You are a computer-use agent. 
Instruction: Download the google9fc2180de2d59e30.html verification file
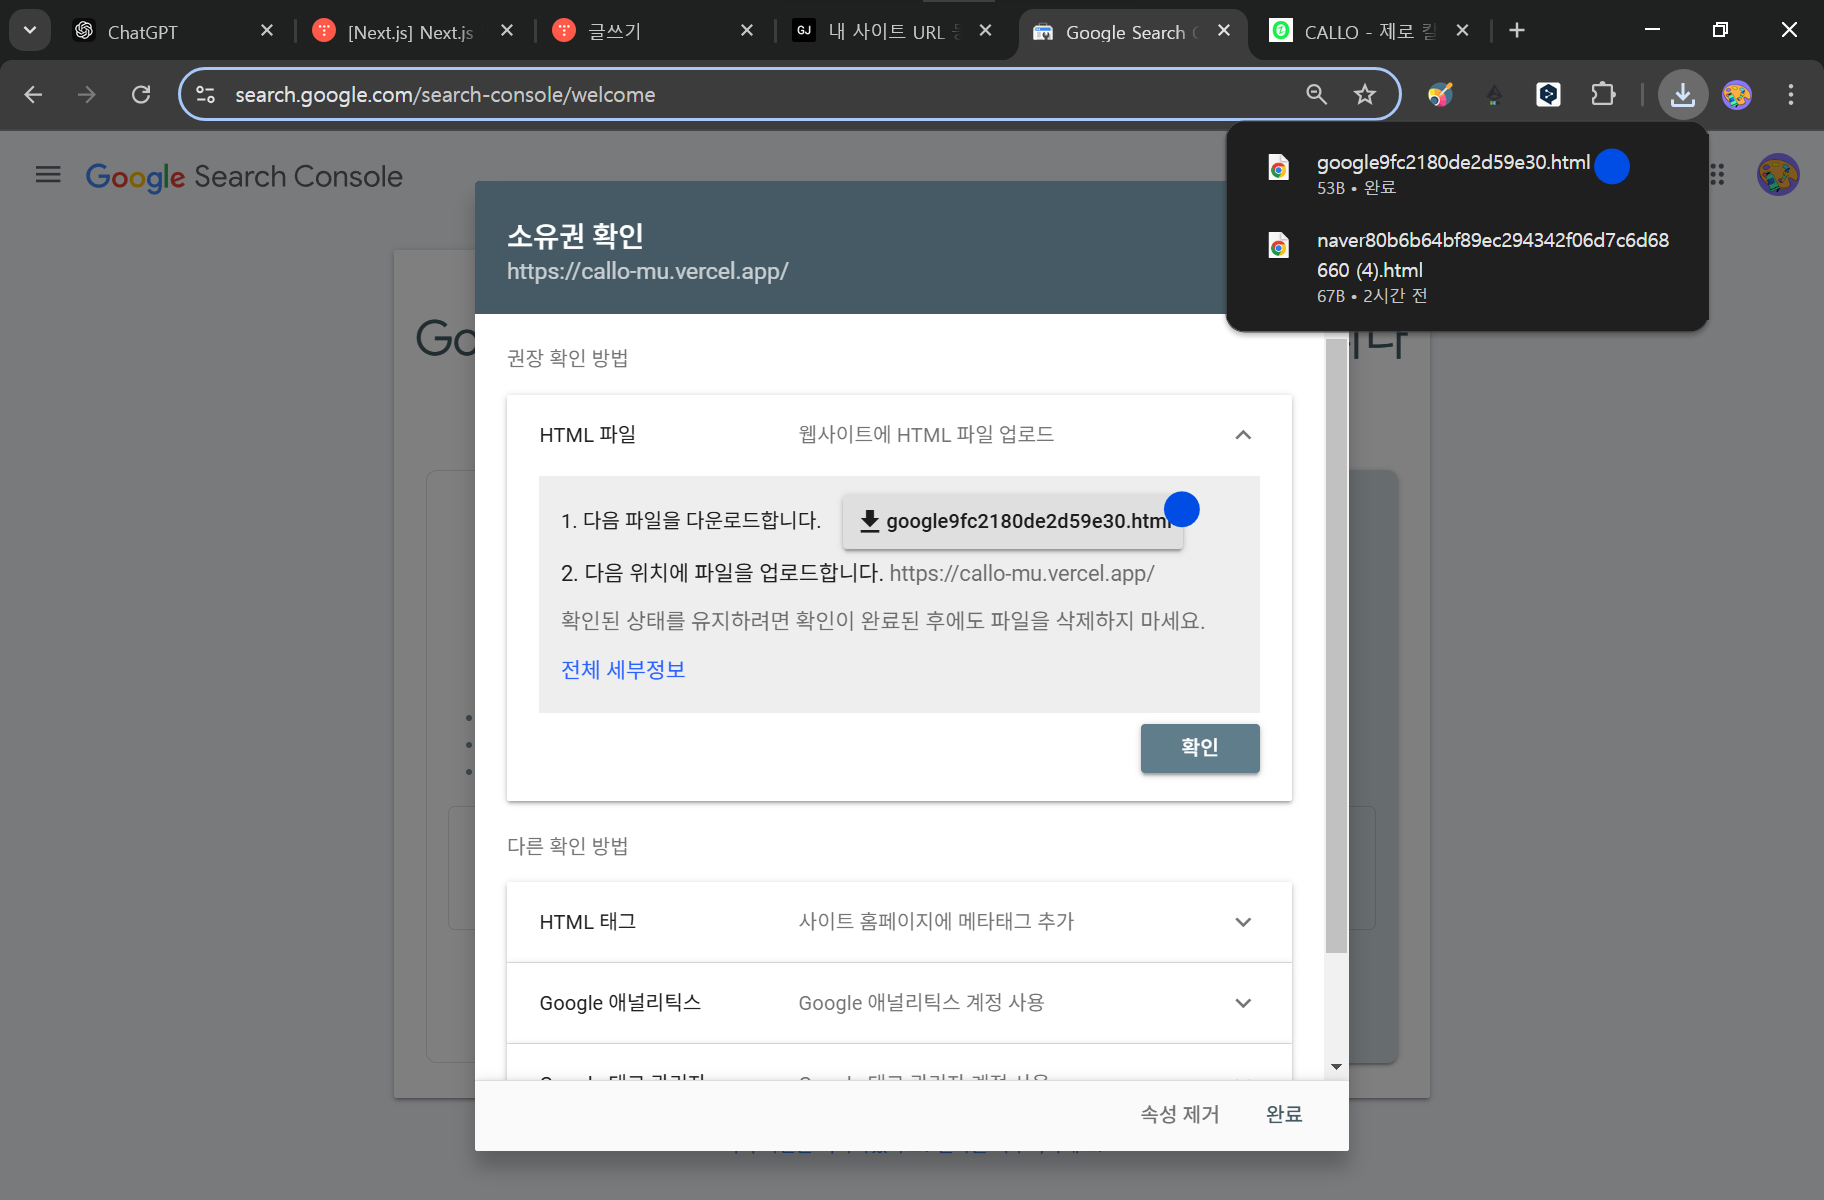click(x=1013, y=521)
